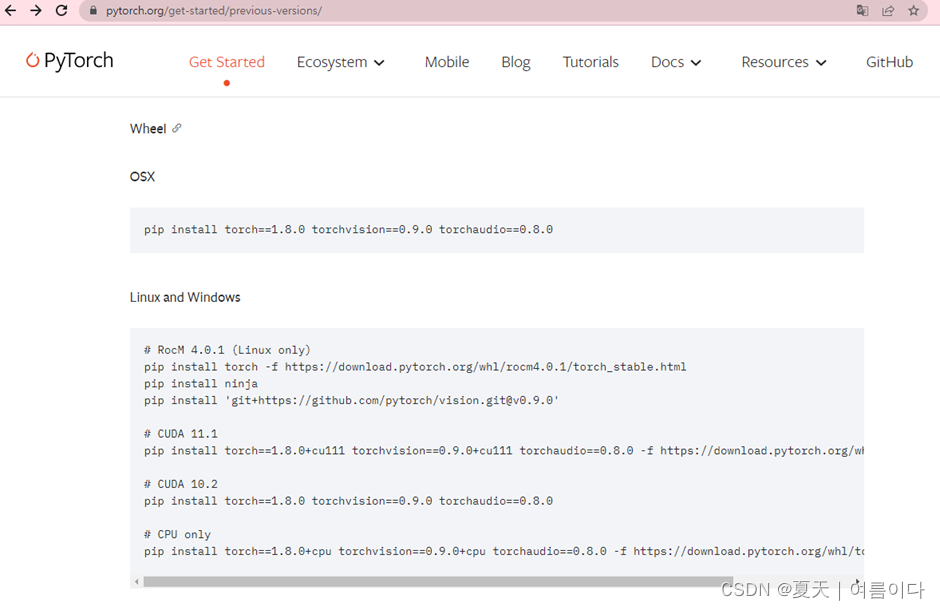Viewport: 940px width, 610px height.
Task: Click the 'Linux and Windows' heading
Action: click(185, 297)
